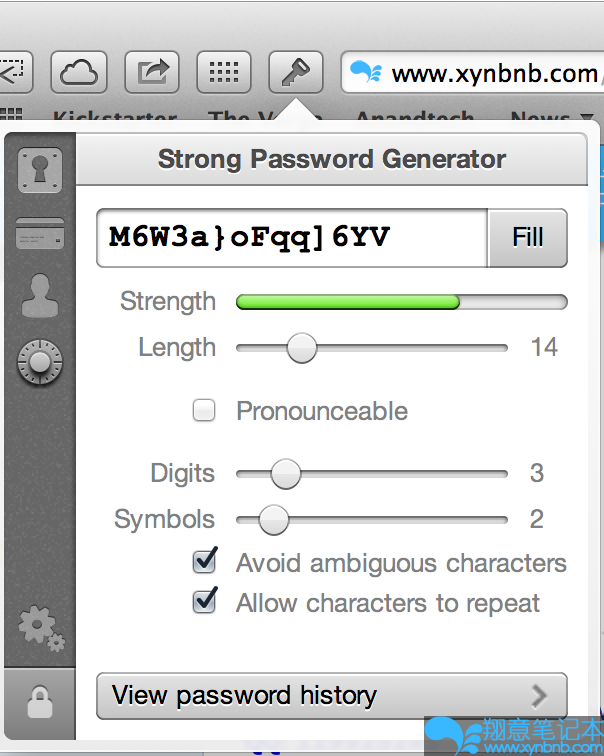Click the padlock lock icon
This screenshot has height=756, width=604.
click(40, 704)
